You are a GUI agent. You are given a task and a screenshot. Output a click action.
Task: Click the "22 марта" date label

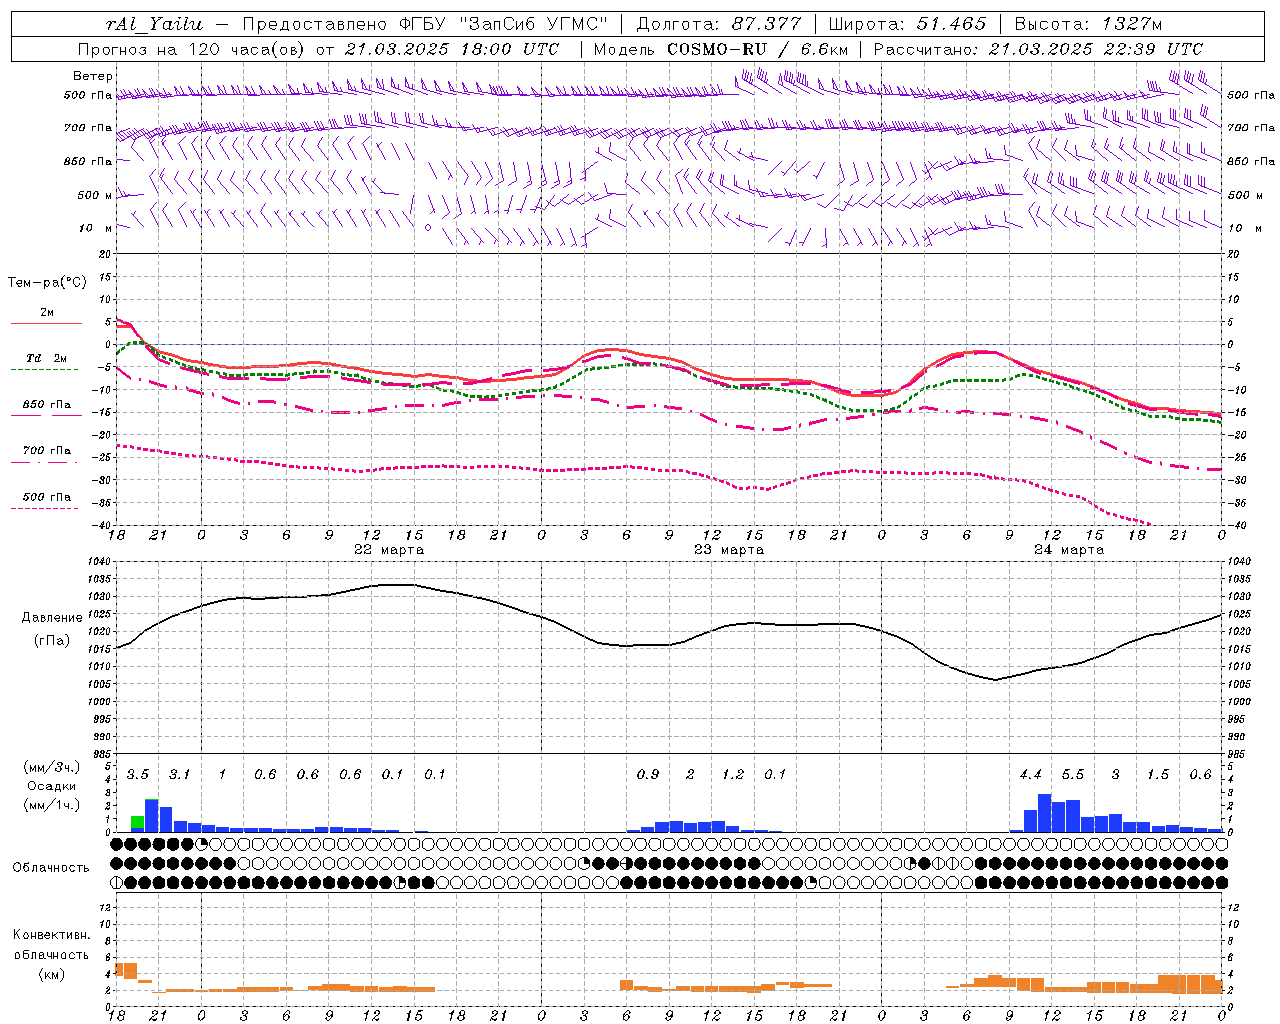[x=389, y=549]
